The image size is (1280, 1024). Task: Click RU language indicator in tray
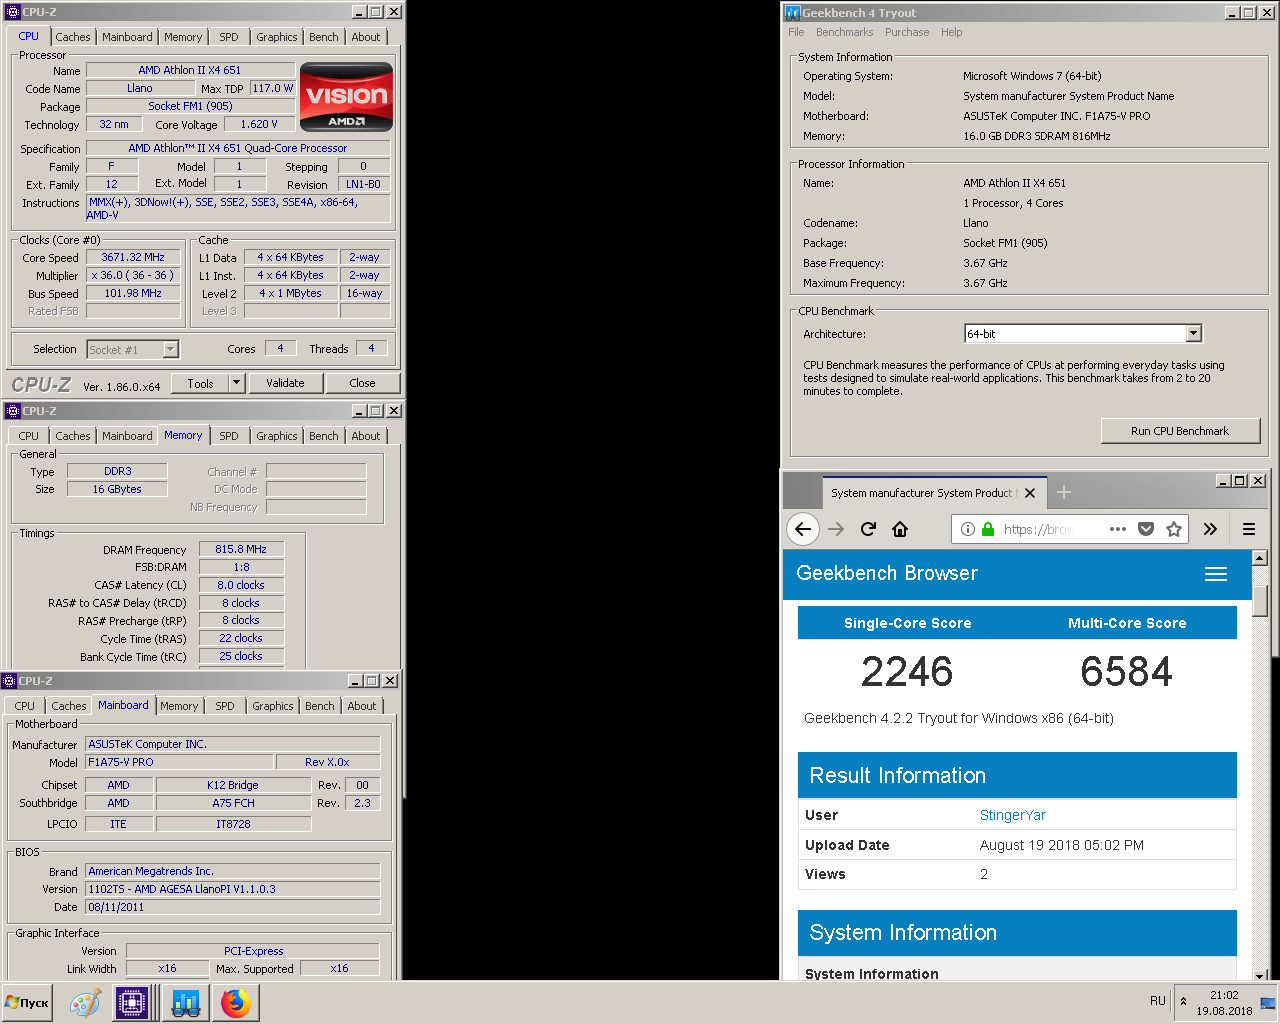(1158, 1001)
